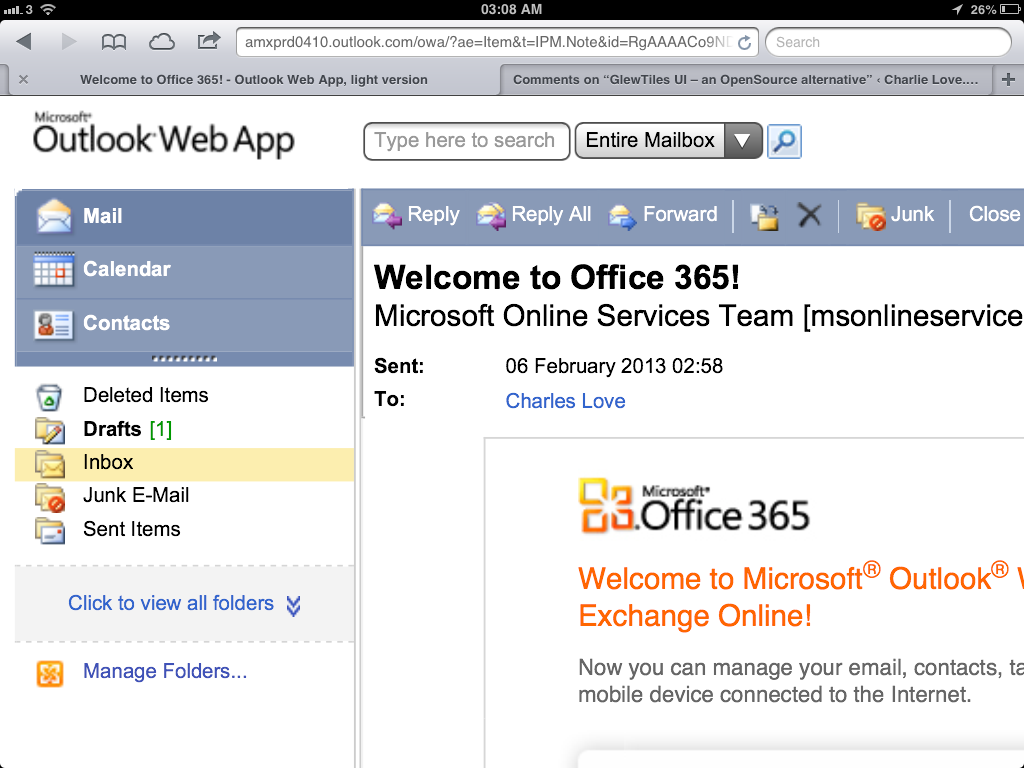1024x768 pixels.
Task: Open the Entire Mailbox scope dropdown
Action: [x=742, y=140]
